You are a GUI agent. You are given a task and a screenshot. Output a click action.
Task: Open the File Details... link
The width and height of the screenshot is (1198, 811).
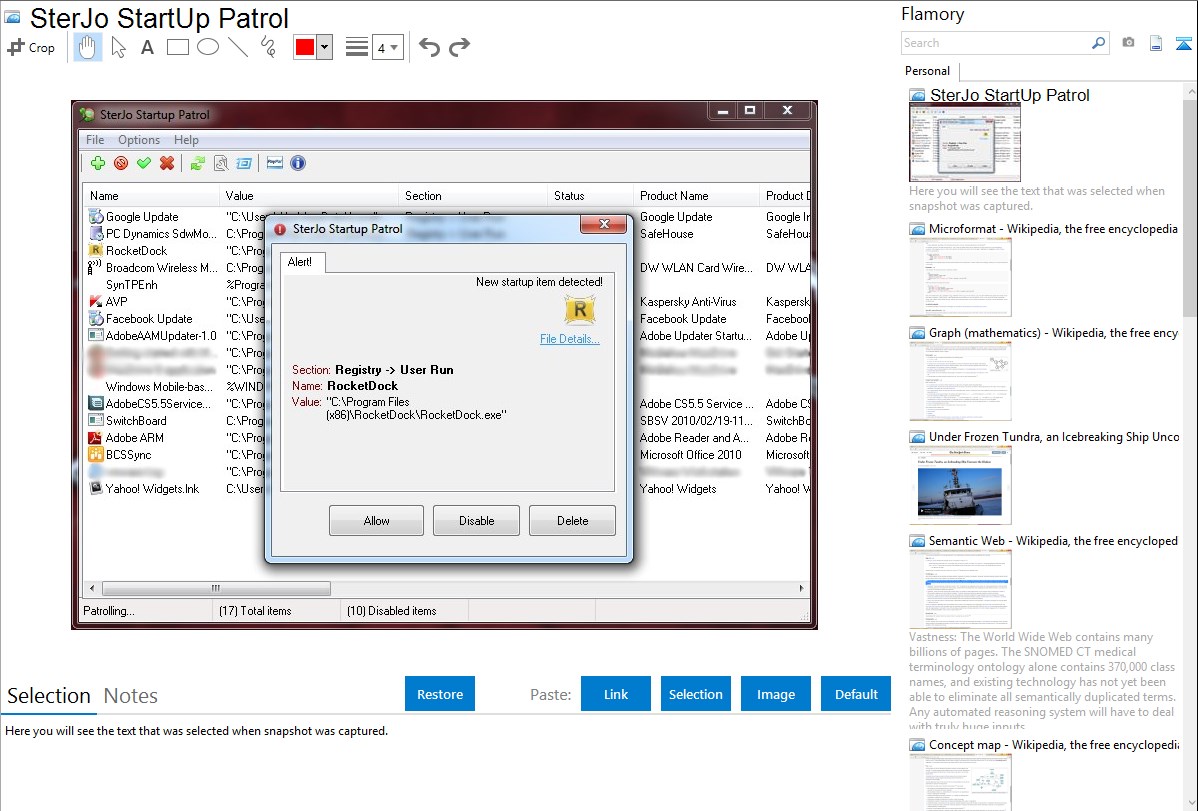(570, 339)
